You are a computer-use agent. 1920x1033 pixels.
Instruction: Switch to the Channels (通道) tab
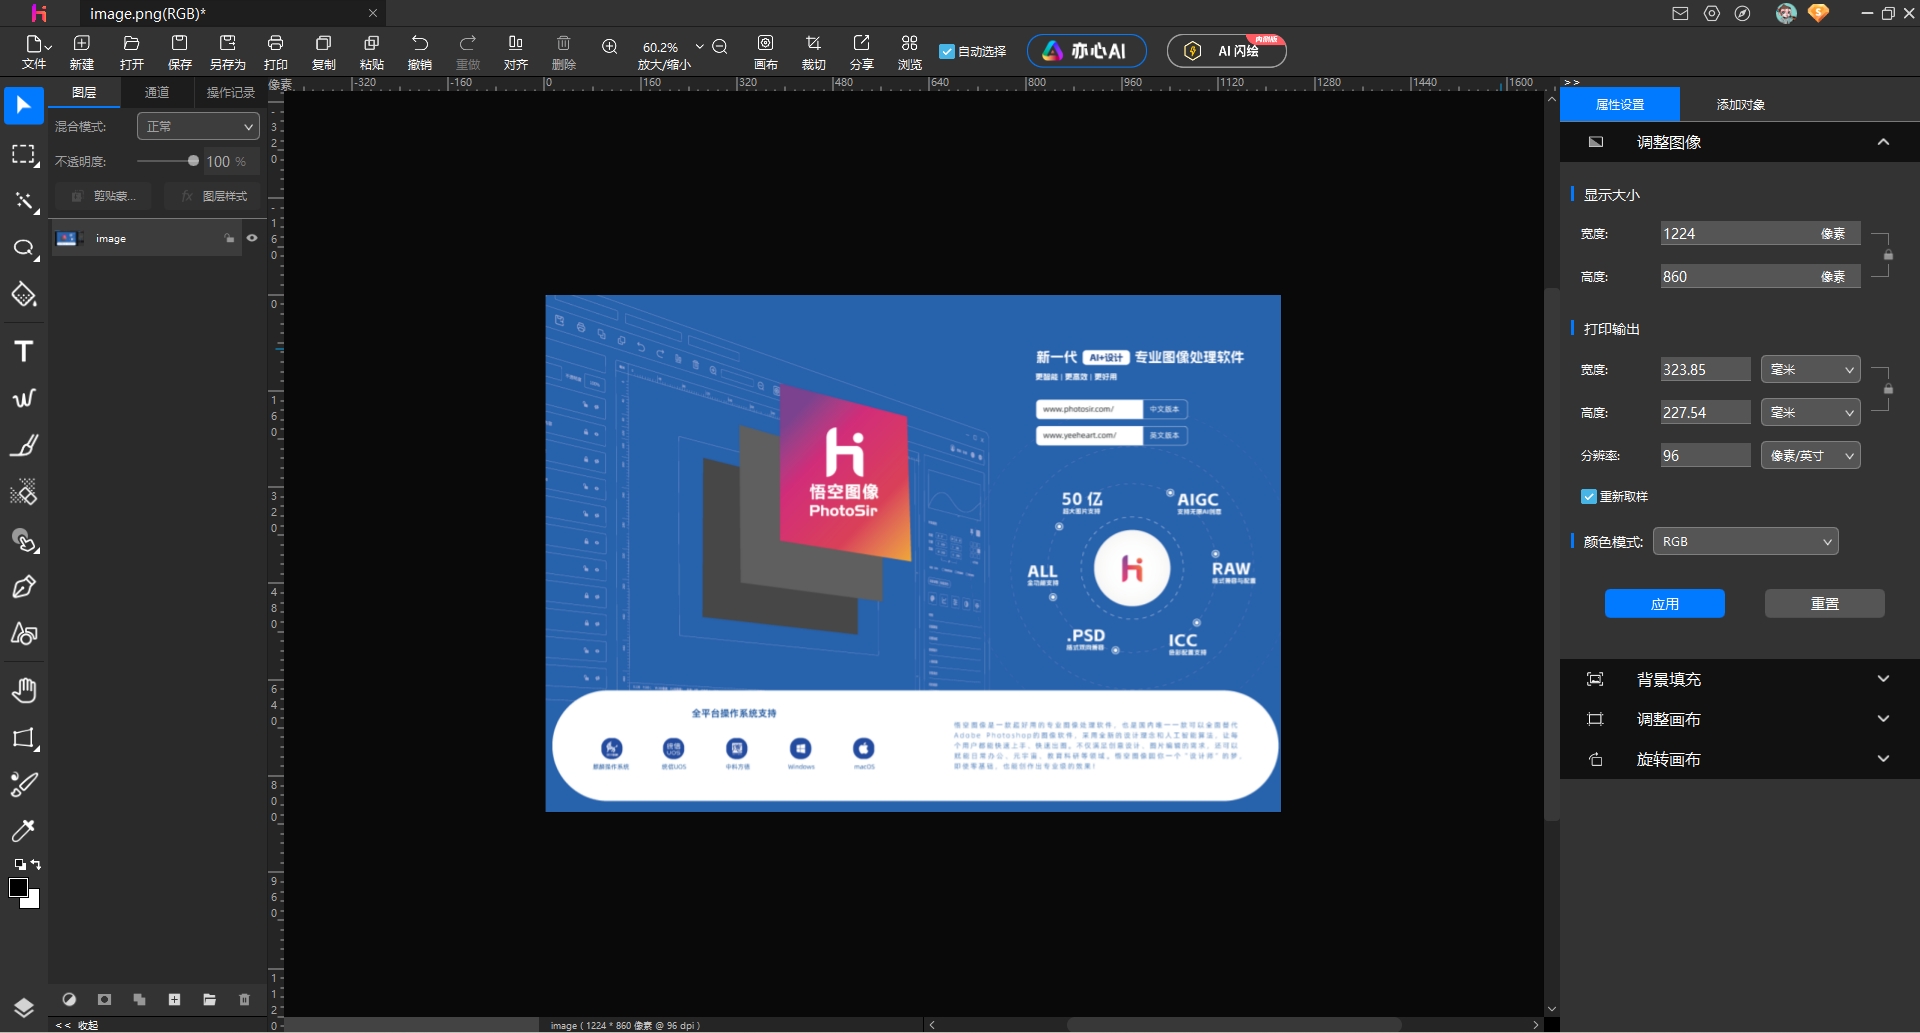[157, 92]
